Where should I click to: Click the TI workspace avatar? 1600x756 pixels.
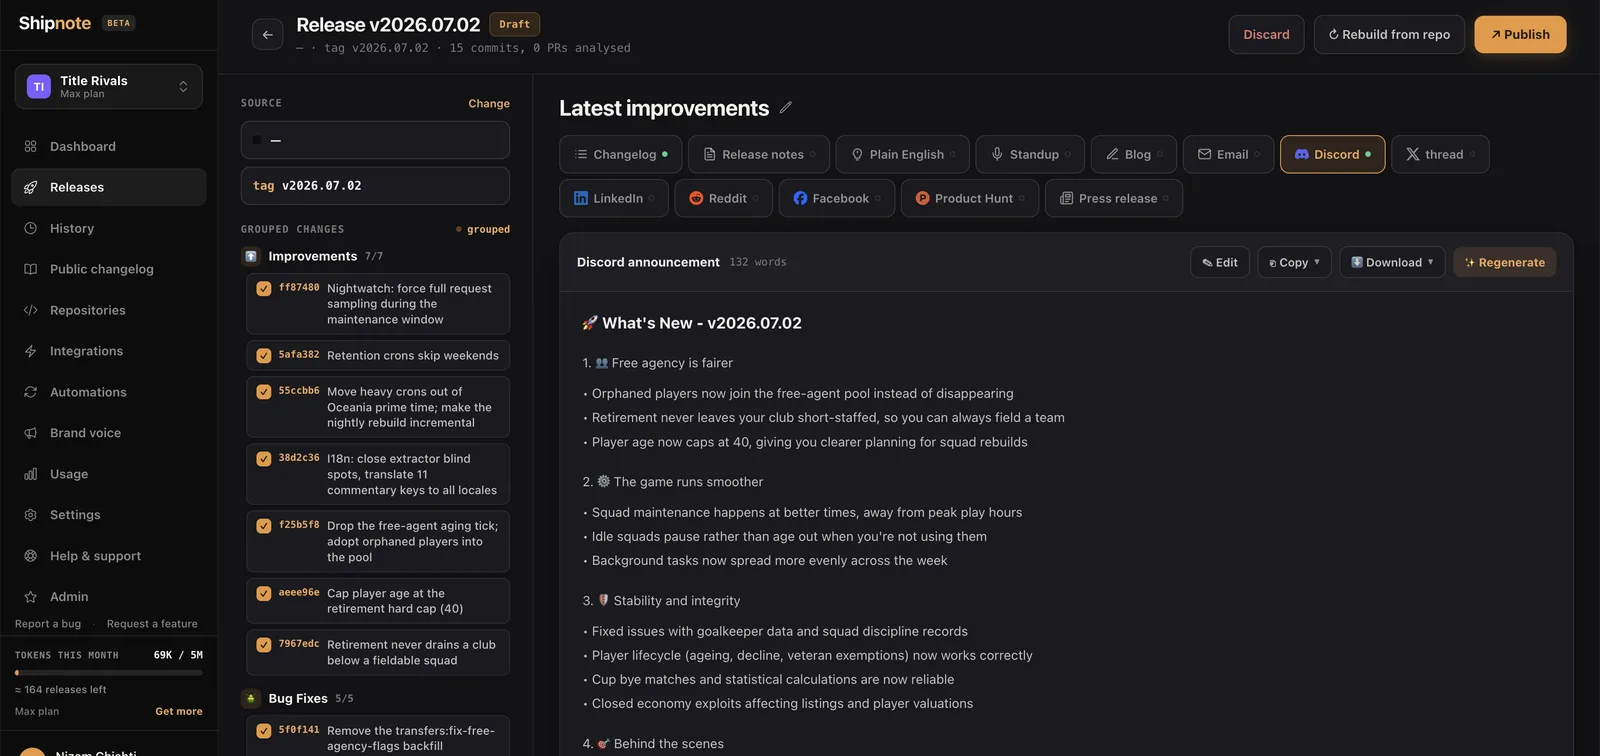tap(39, 87)
